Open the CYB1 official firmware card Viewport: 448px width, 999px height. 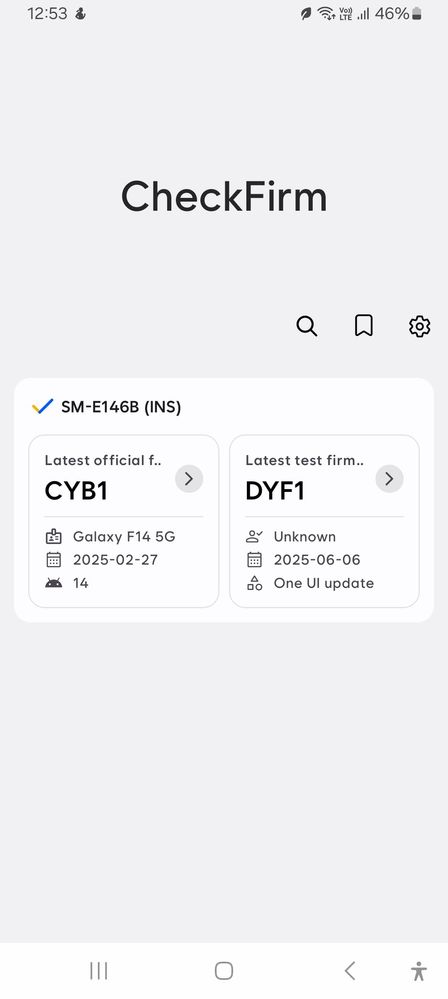coord(124,521)
